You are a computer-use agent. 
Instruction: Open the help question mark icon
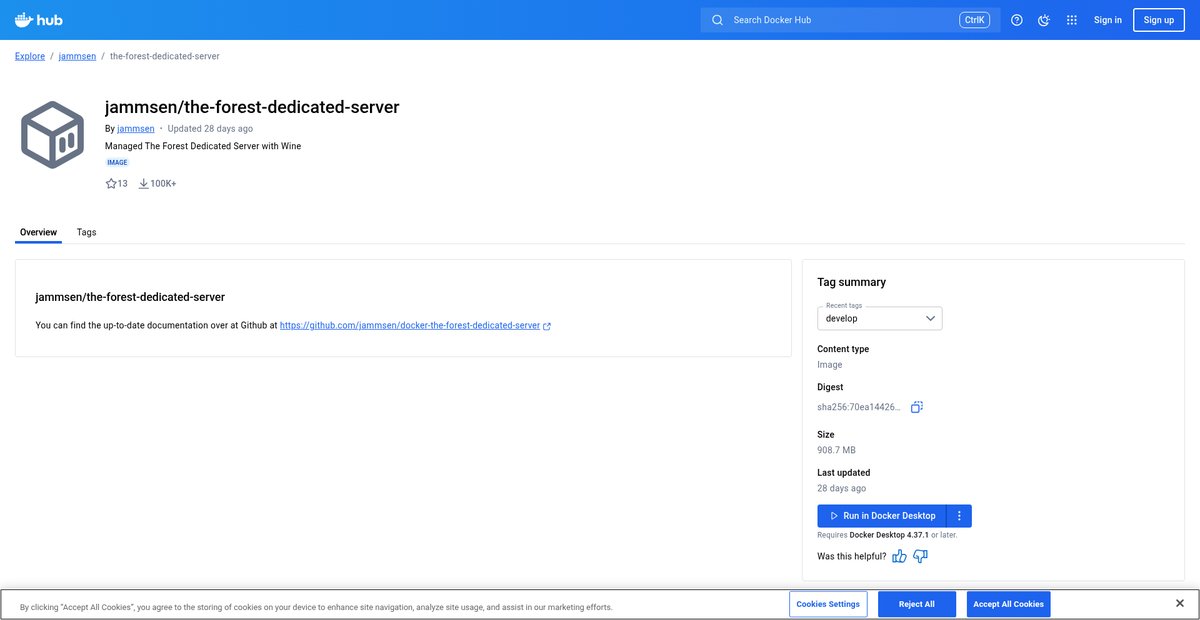coord(1017,20)
